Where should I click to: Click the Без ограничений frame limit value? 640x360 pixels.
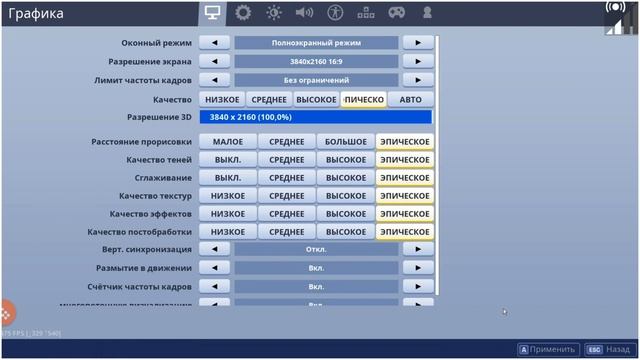point(316,80)
